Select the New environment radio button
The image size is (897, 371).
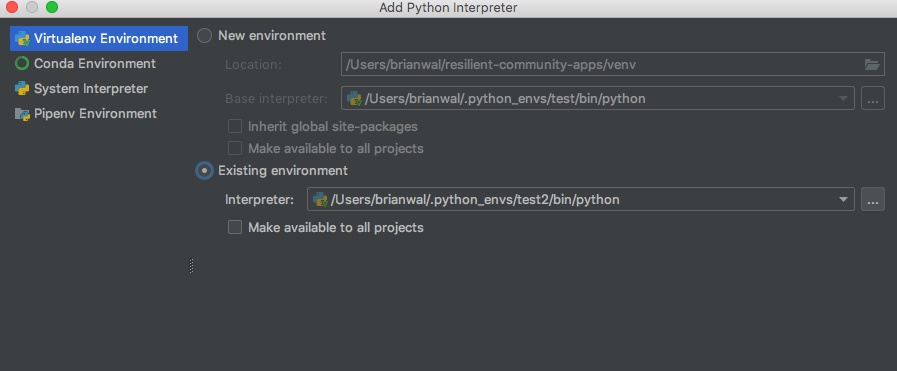(x=204, y=36)
